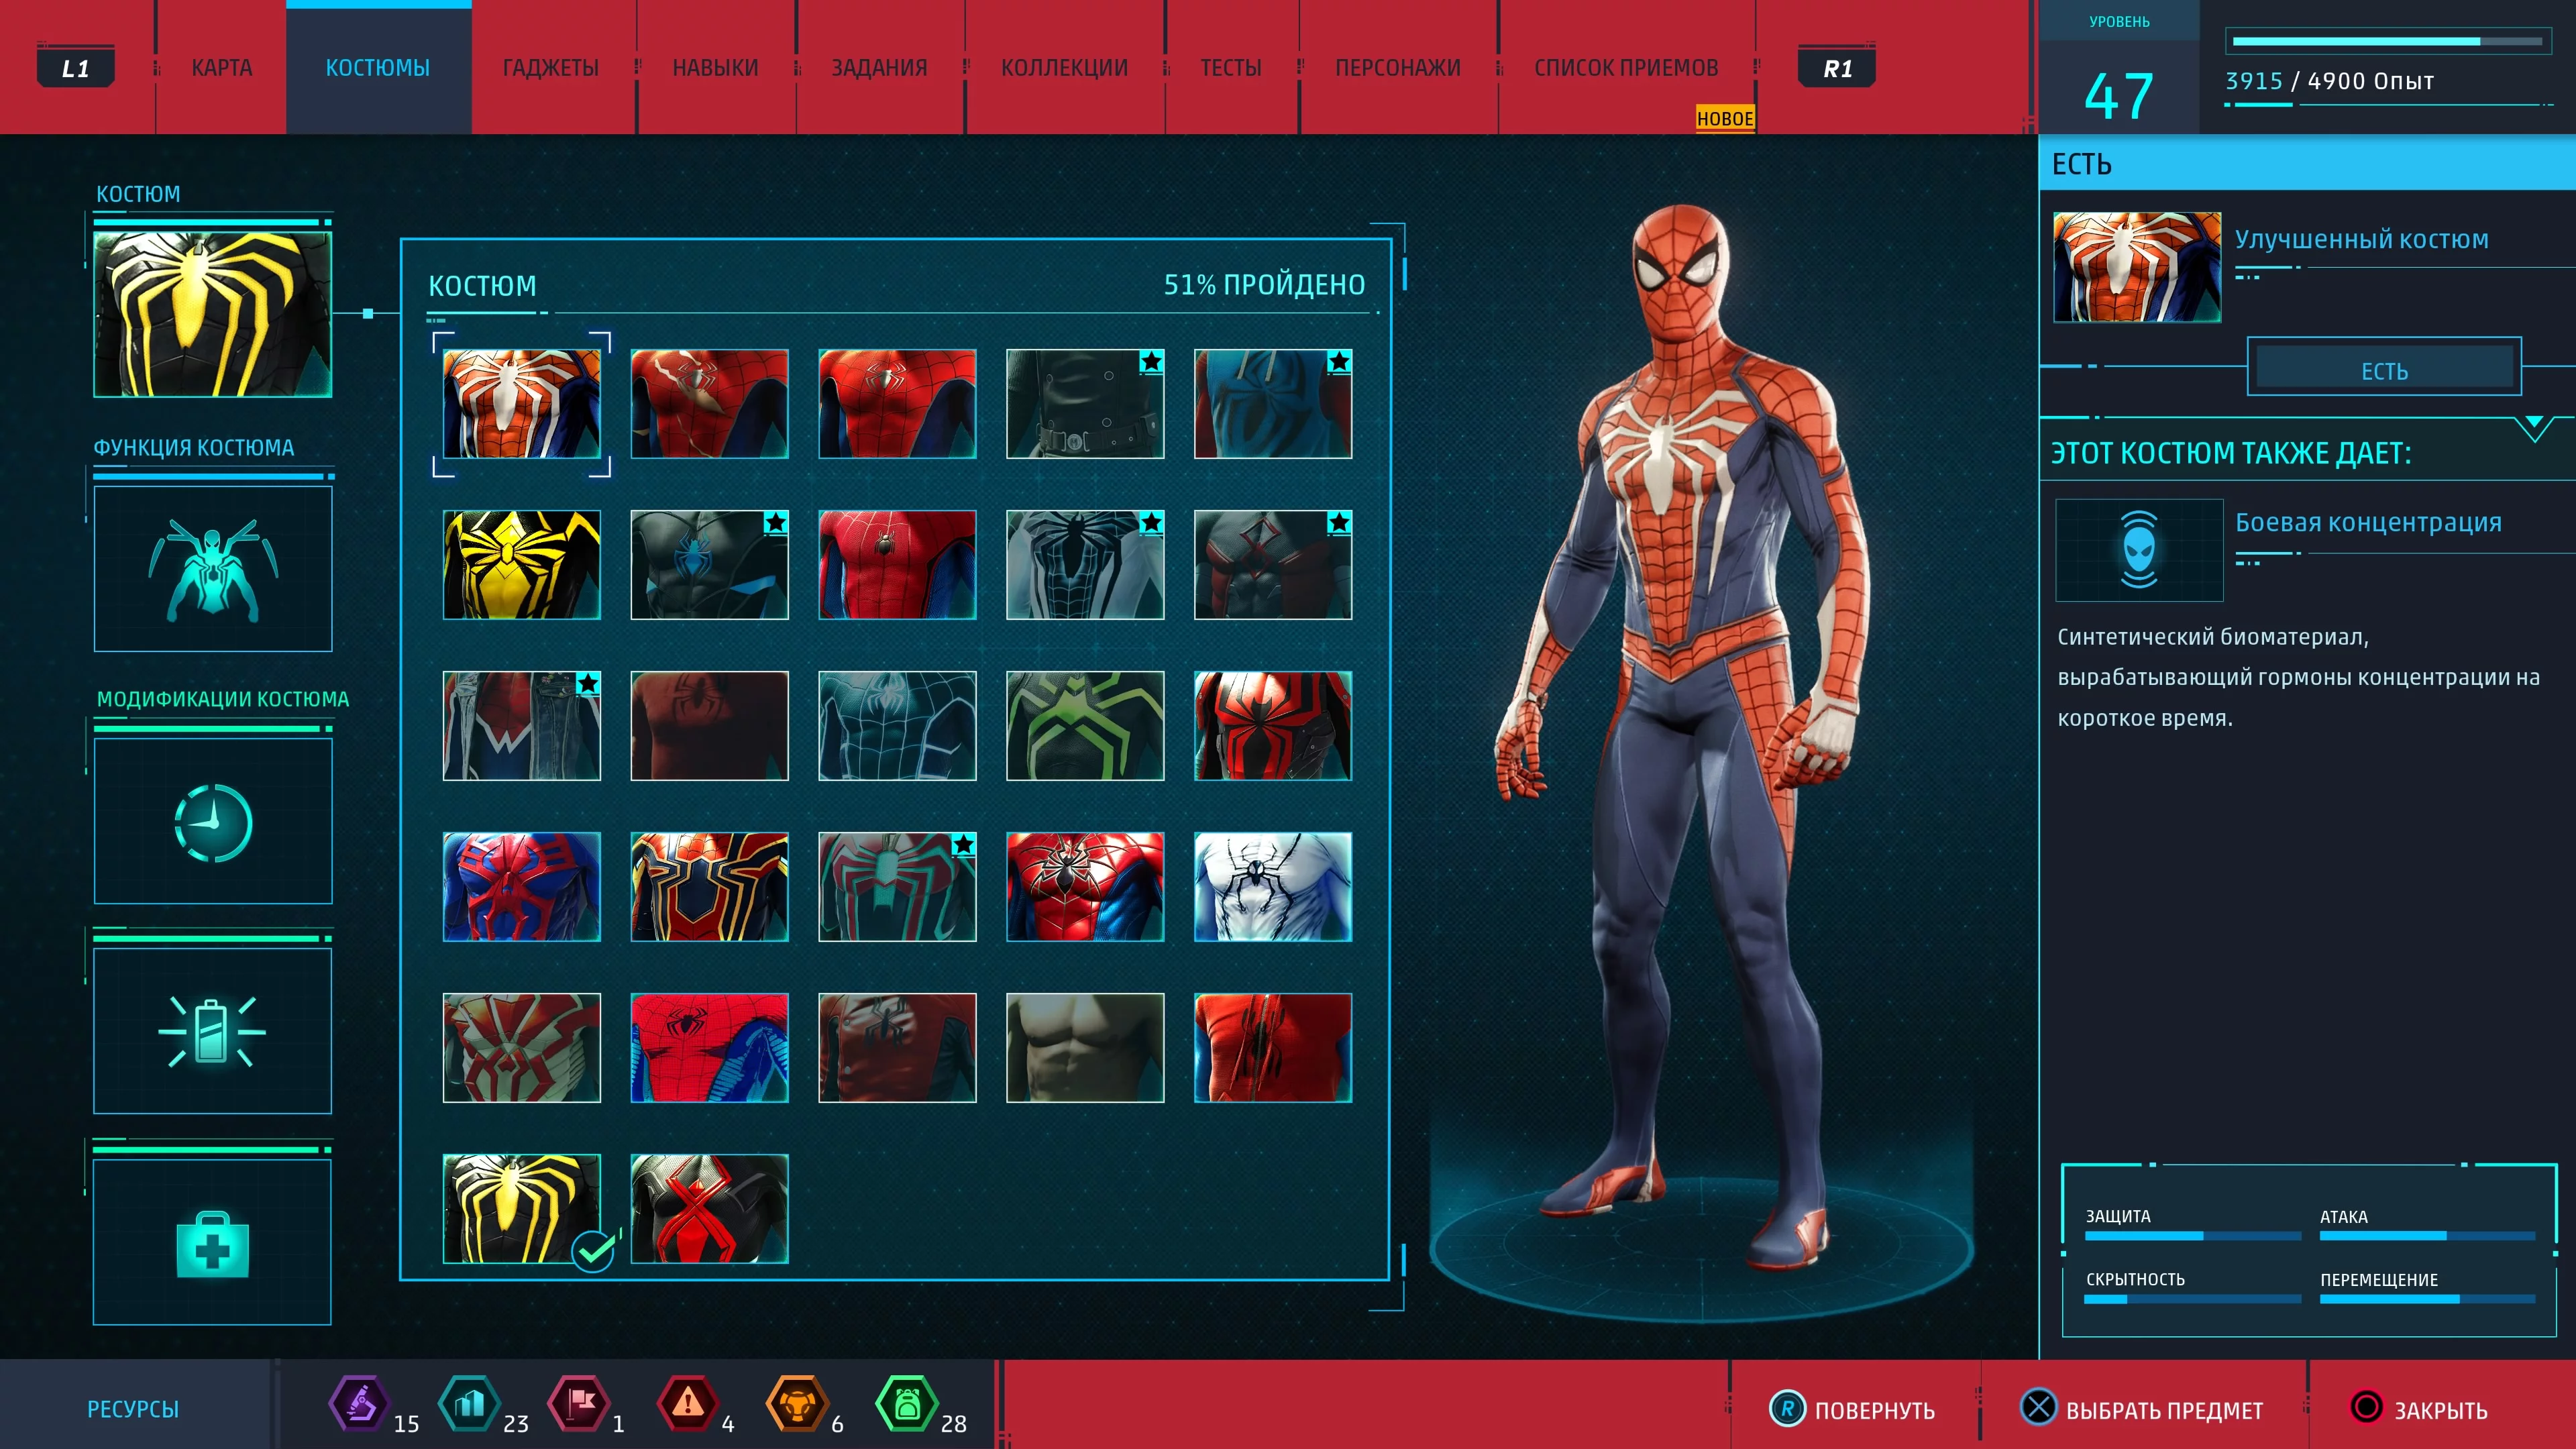Click the Защита stat bar
Viewport: 2576px width, 1449px height.
click(x=2192, y=1236)
